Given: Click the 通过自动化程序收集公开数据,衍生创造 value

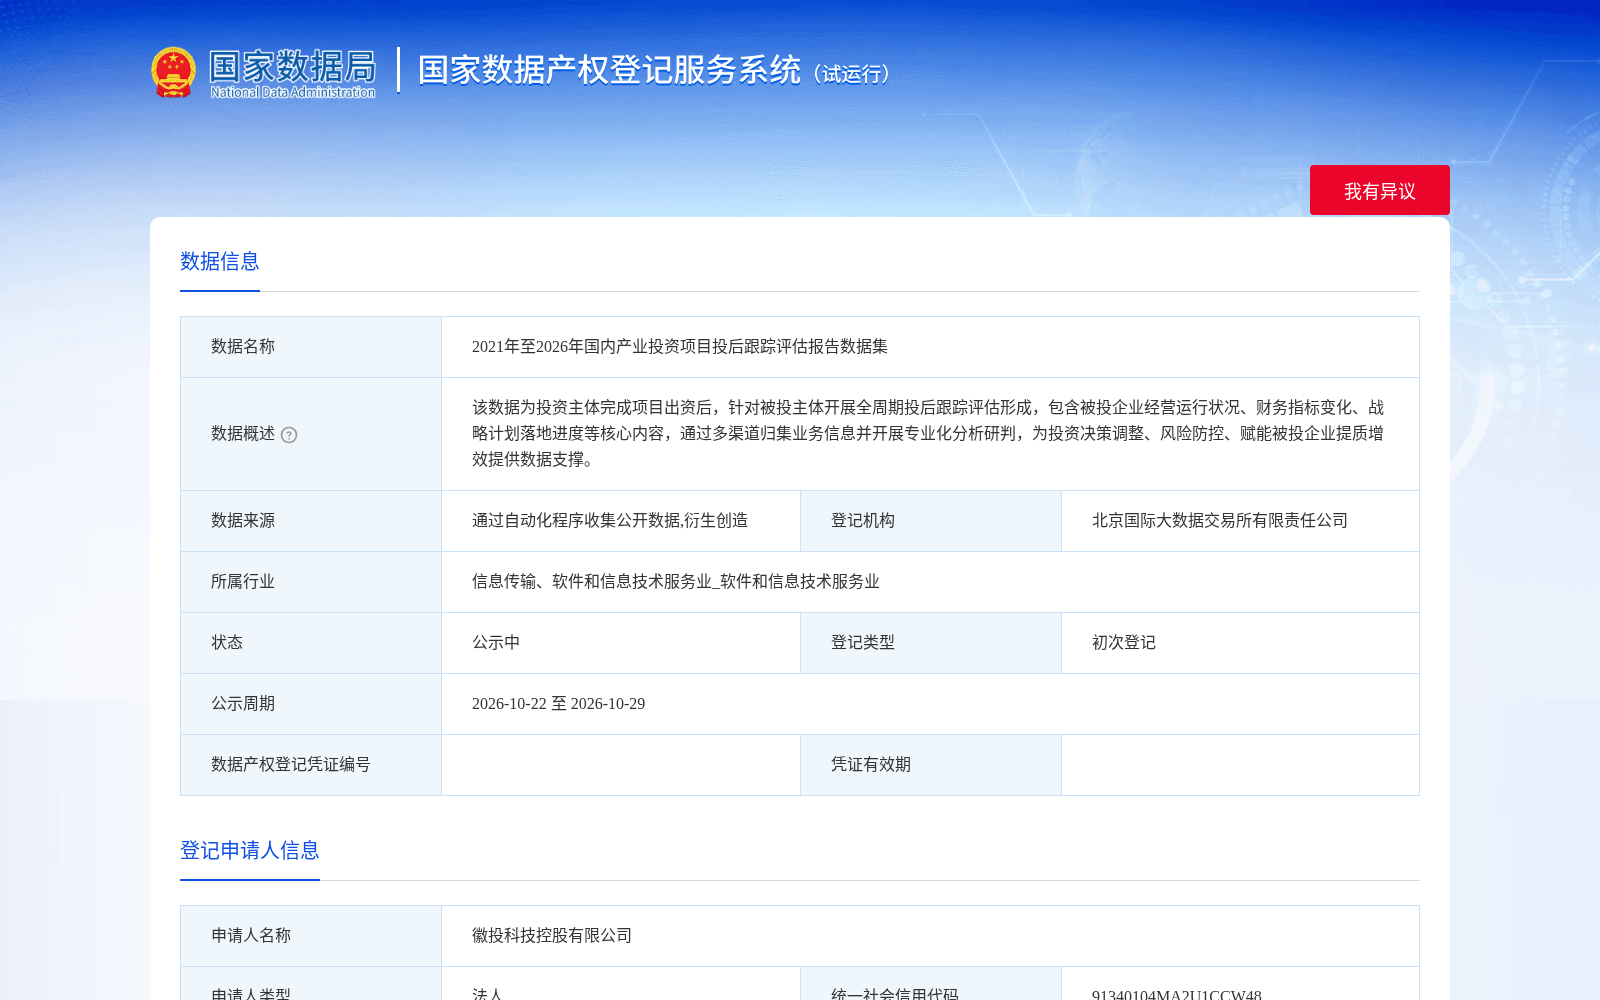Looking at the screenshot, I should (x=610, y=521).
